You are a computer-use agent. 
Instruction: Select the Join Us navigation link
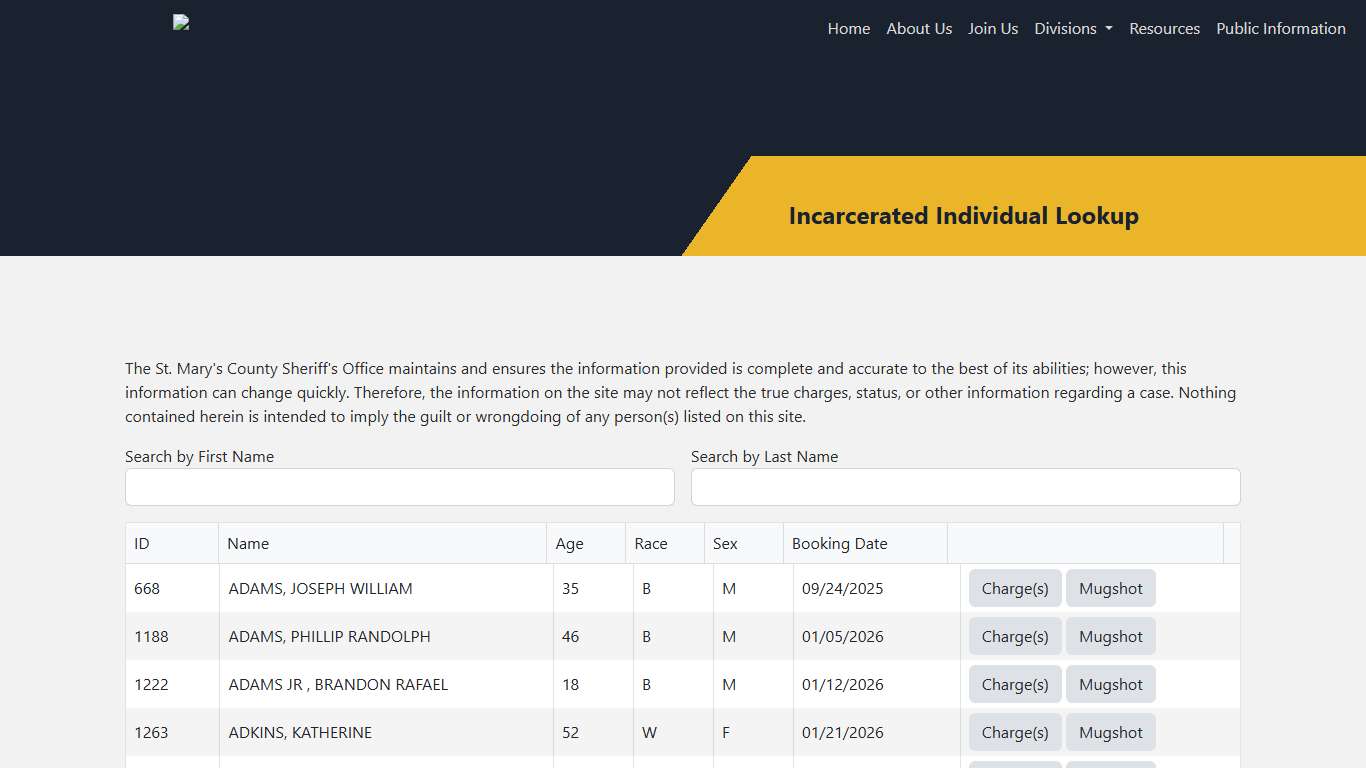[x=992, y=28]
